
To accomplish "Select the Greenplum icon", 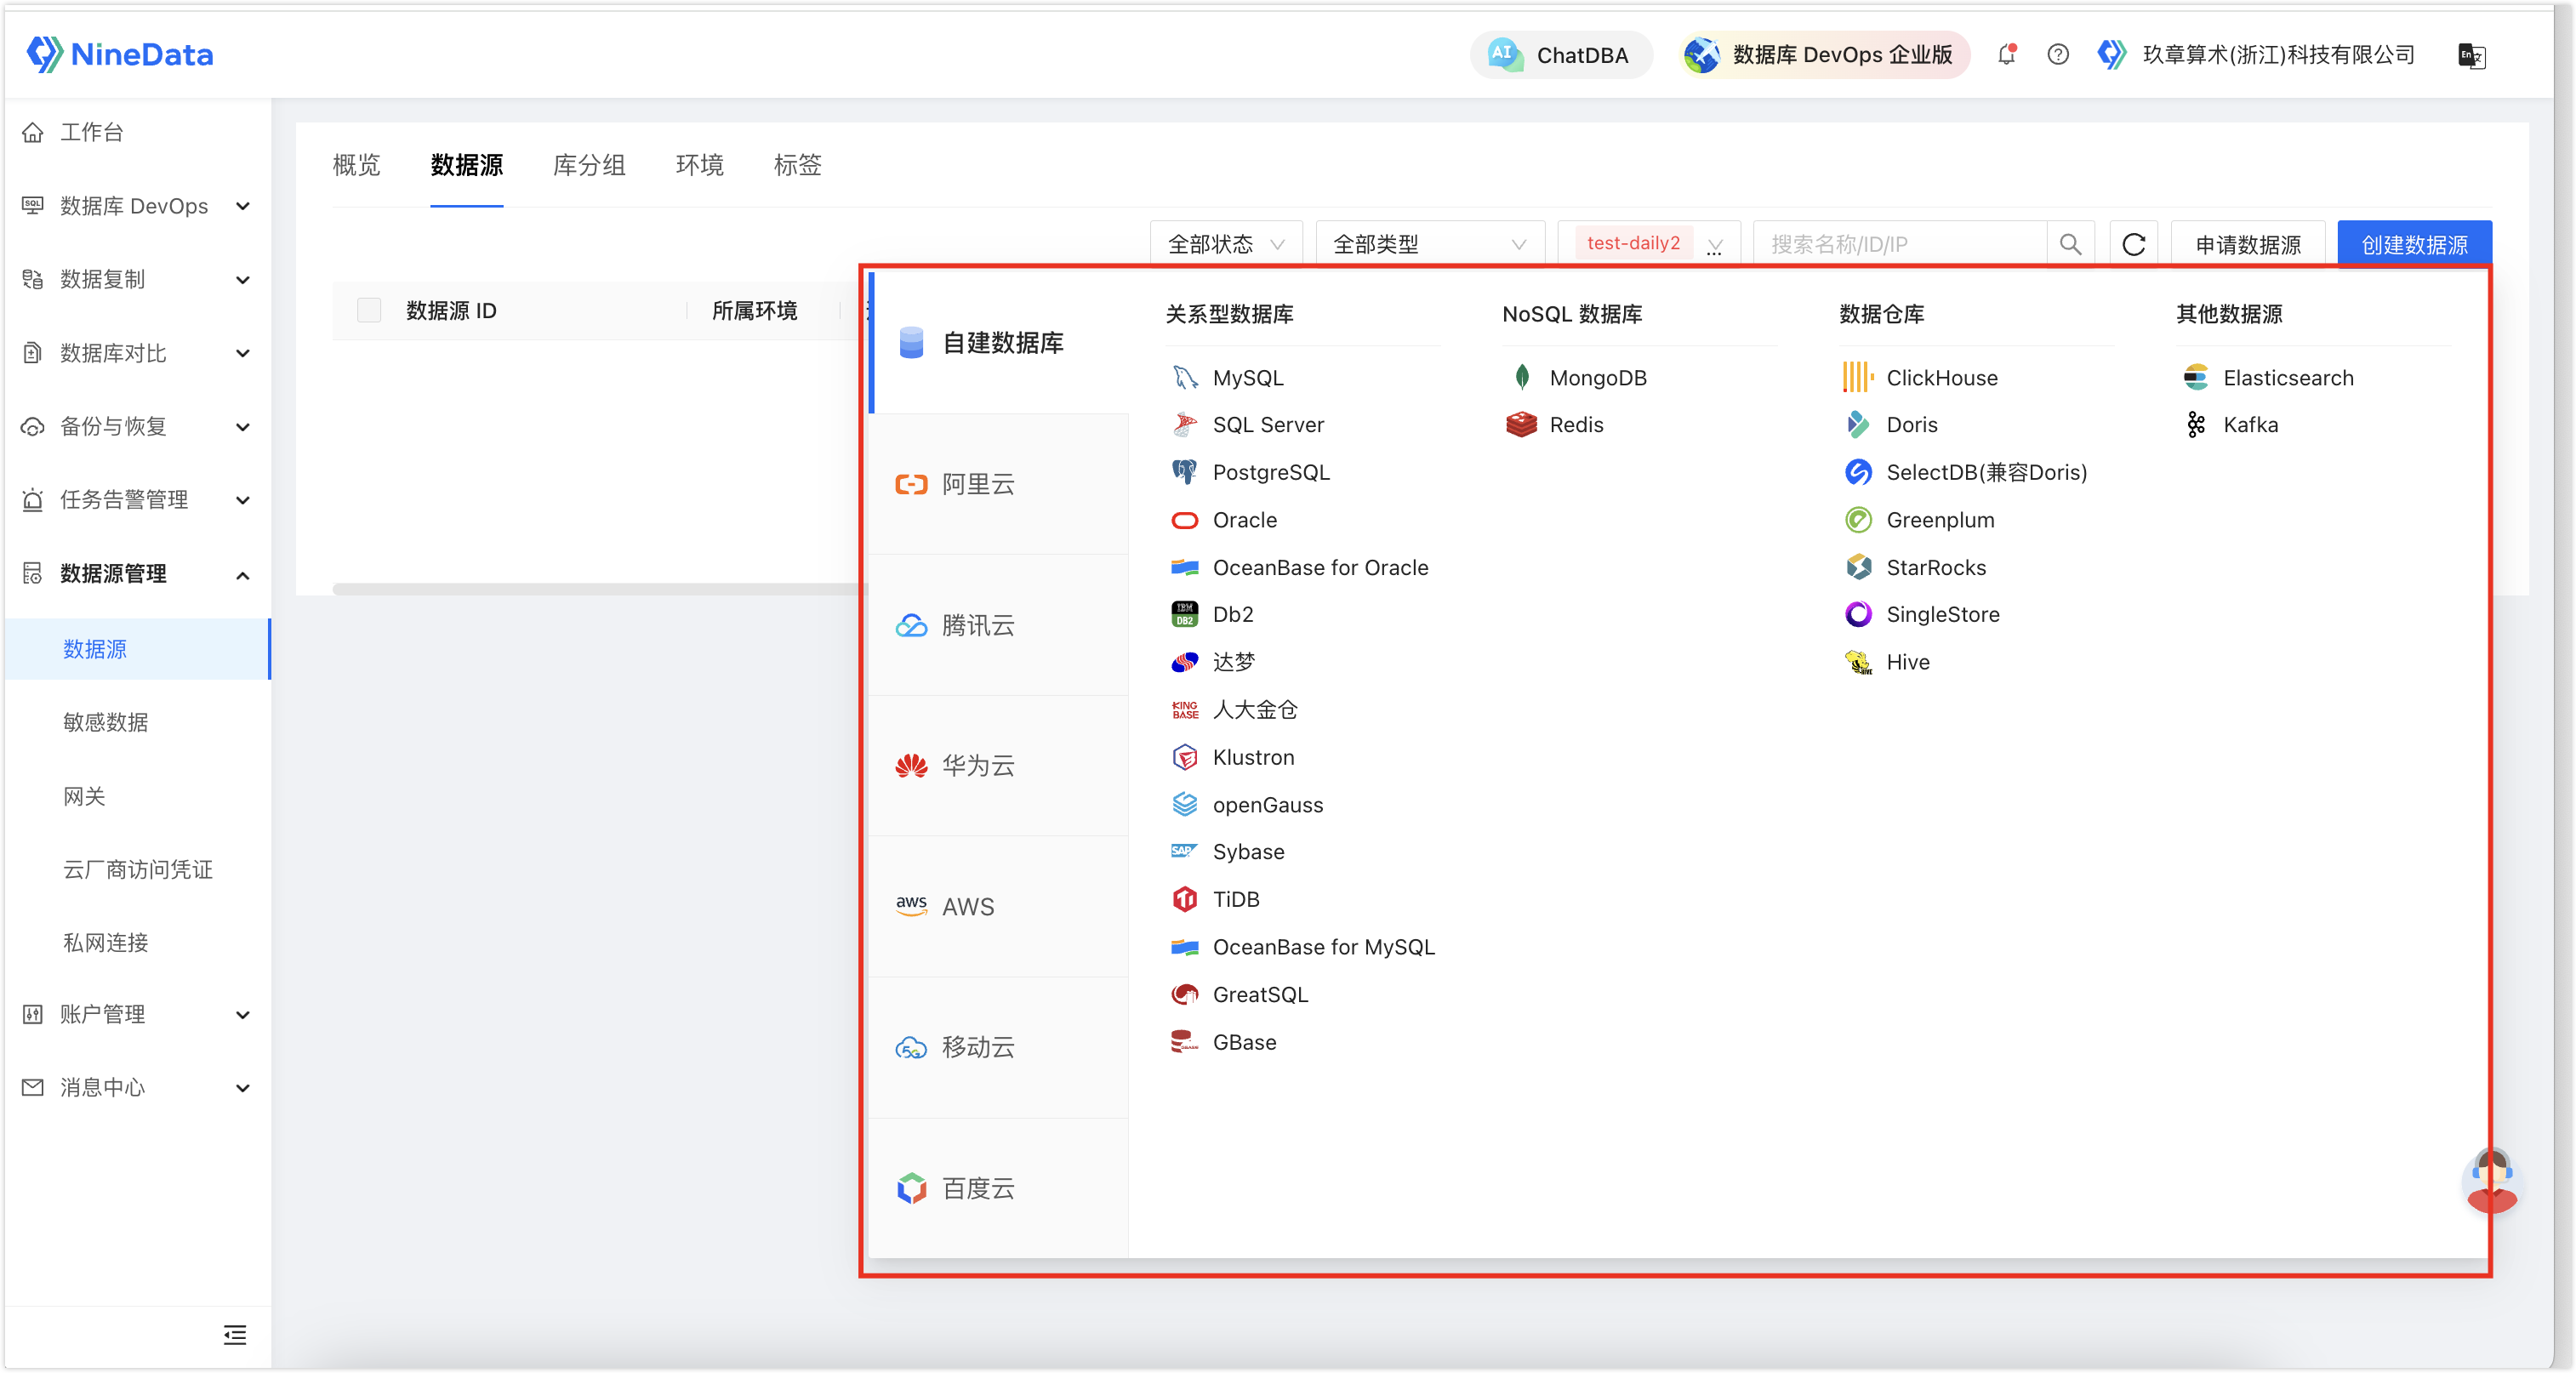I will click(x=1857, y=520).
